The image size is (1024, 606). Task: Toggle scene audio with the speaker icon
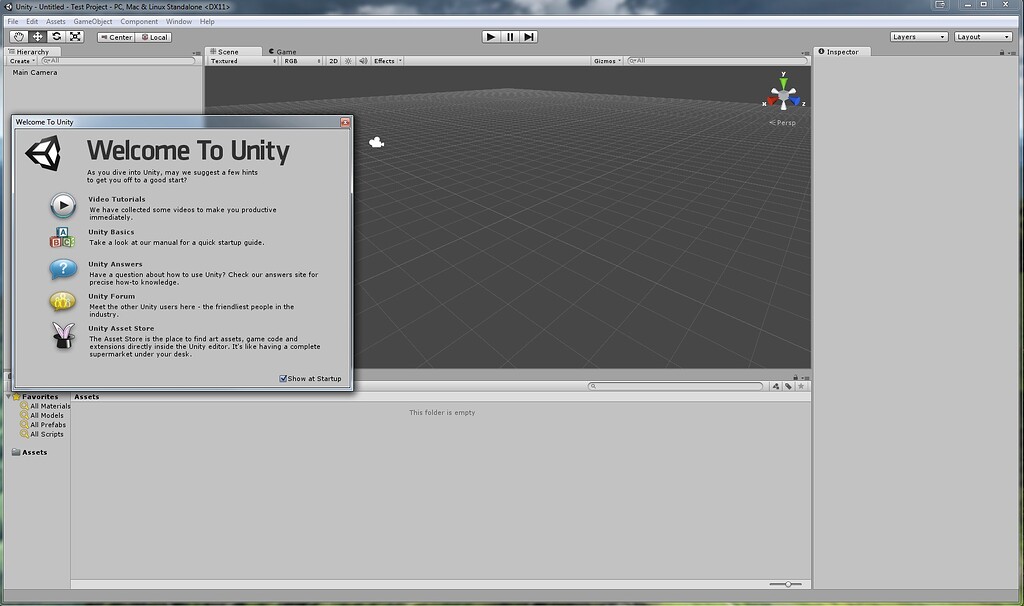point(361,60)
